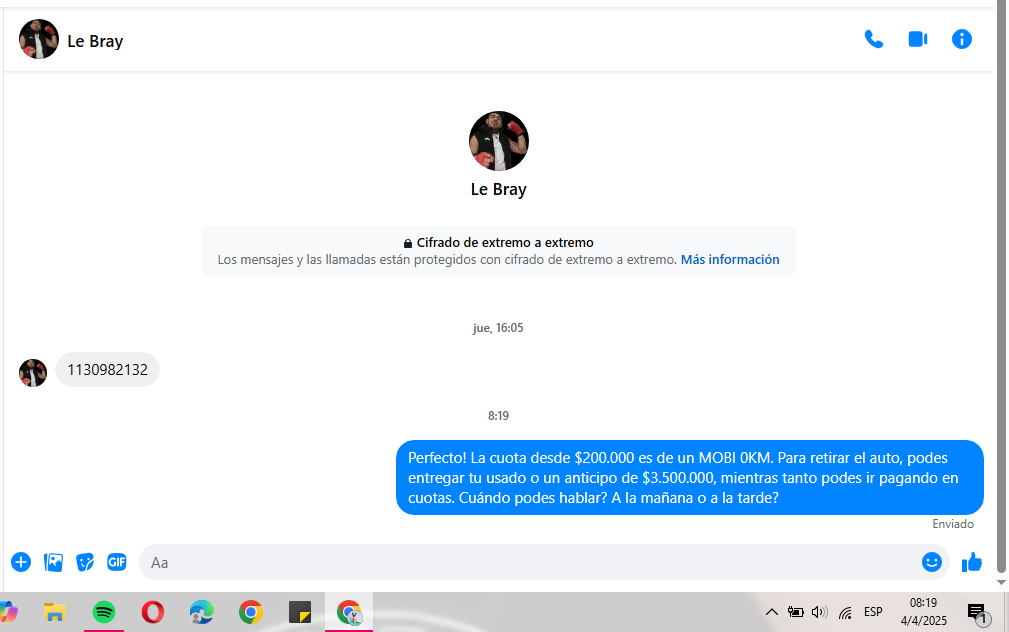Screen dimensions: 1009x632
Task: Send a thumbs-up like
Action: point(971,562)
